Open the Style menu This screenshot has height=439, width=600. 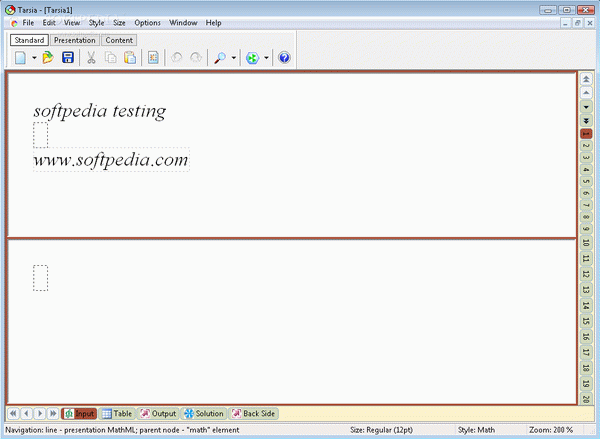[x=96, y=23]
